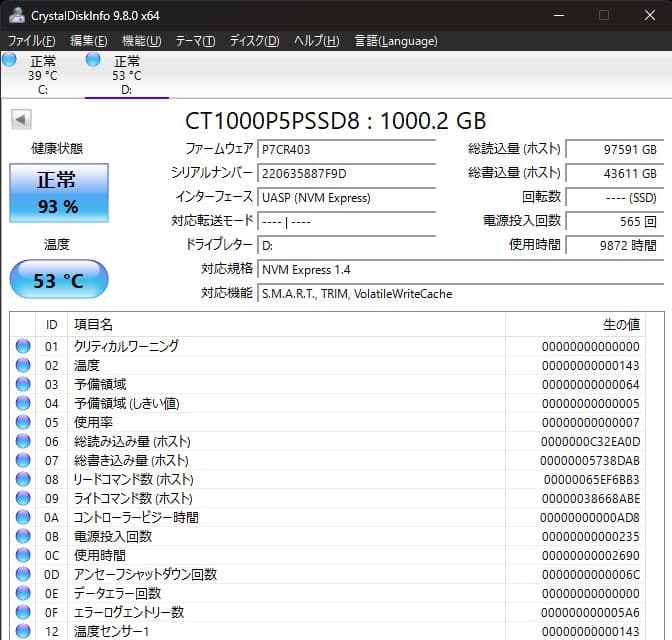Viewport: 672px width, 640px height.
Task: Select raw value 0000038668ABE
Action: [591, 499]
